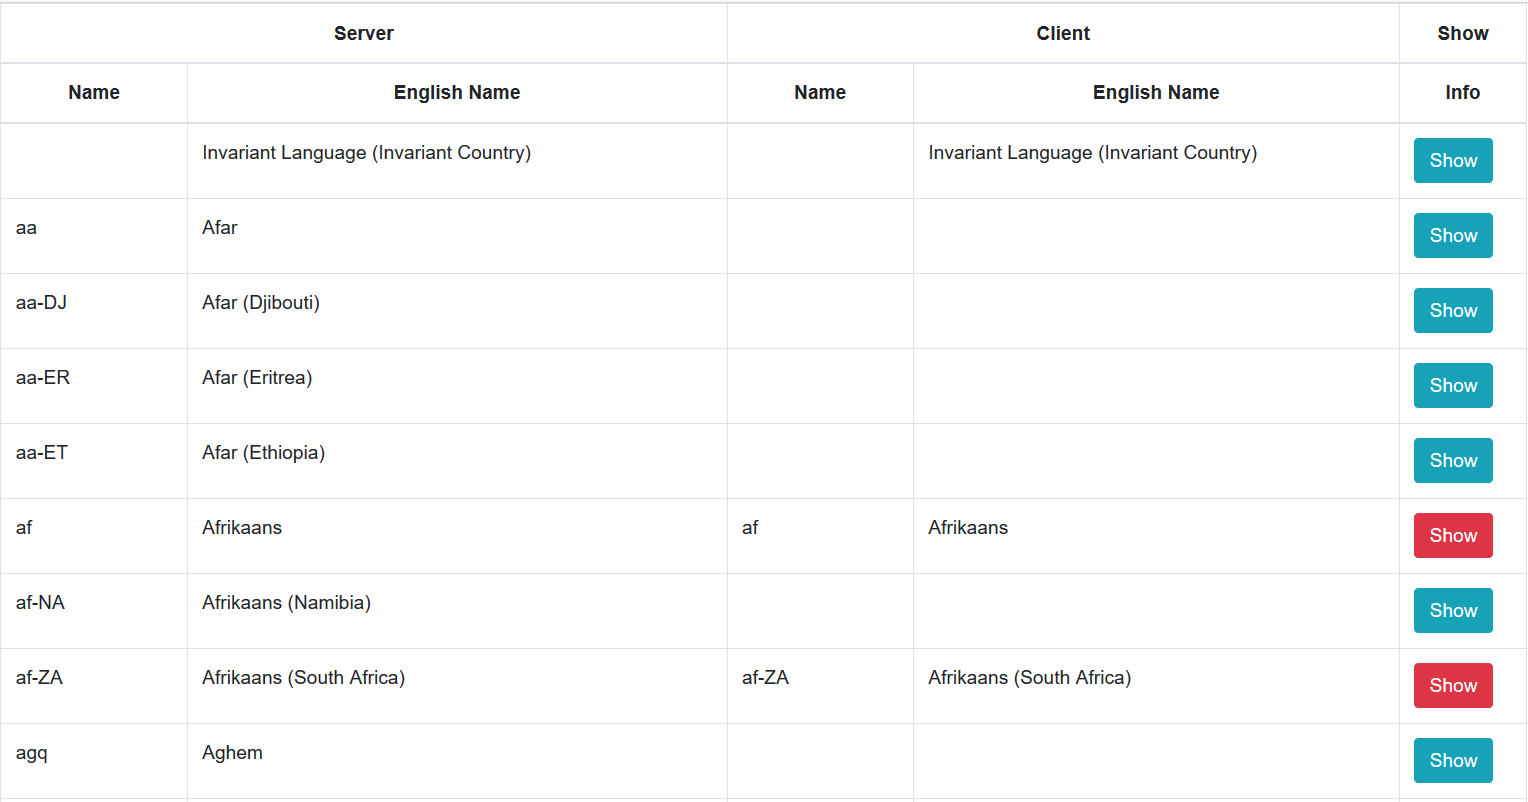Select the Afrikaans text in Client column
Image resolution: width=1528 pixels, height=802 pixels.
tap(967, 527)
